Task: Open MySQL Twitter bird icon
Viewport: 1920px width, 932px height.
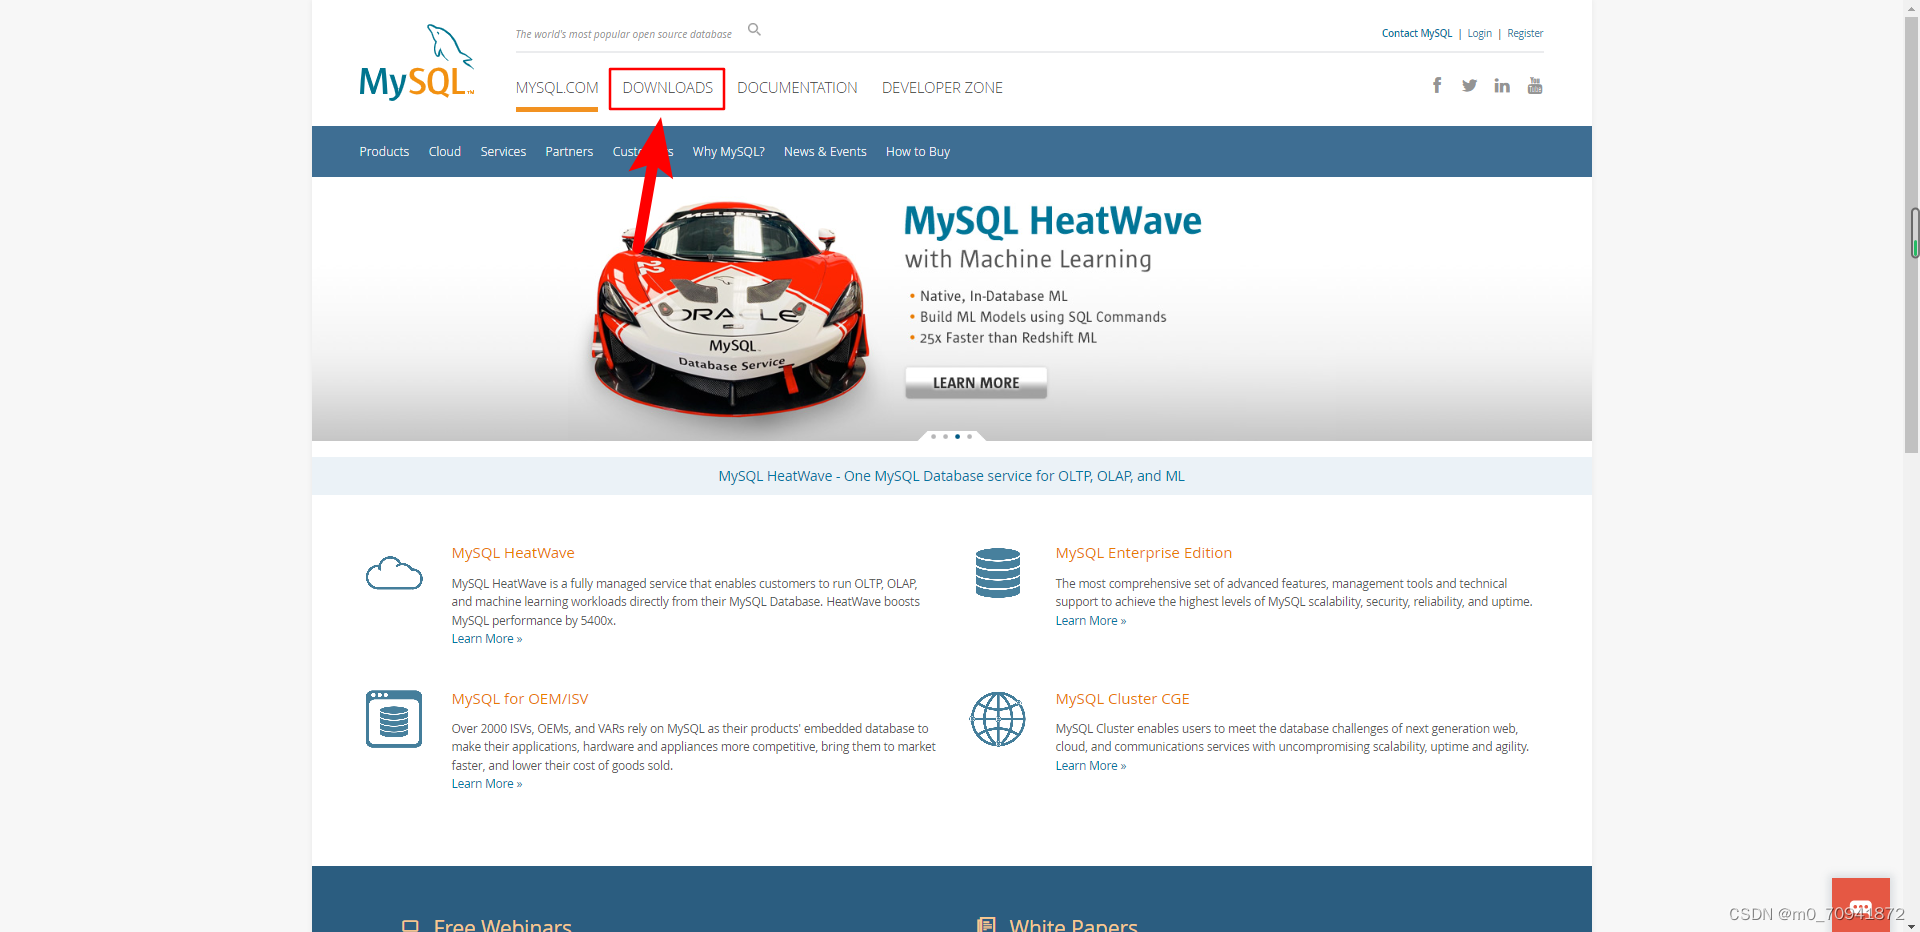Action: pyautogui.click(x=1469, y=85)
